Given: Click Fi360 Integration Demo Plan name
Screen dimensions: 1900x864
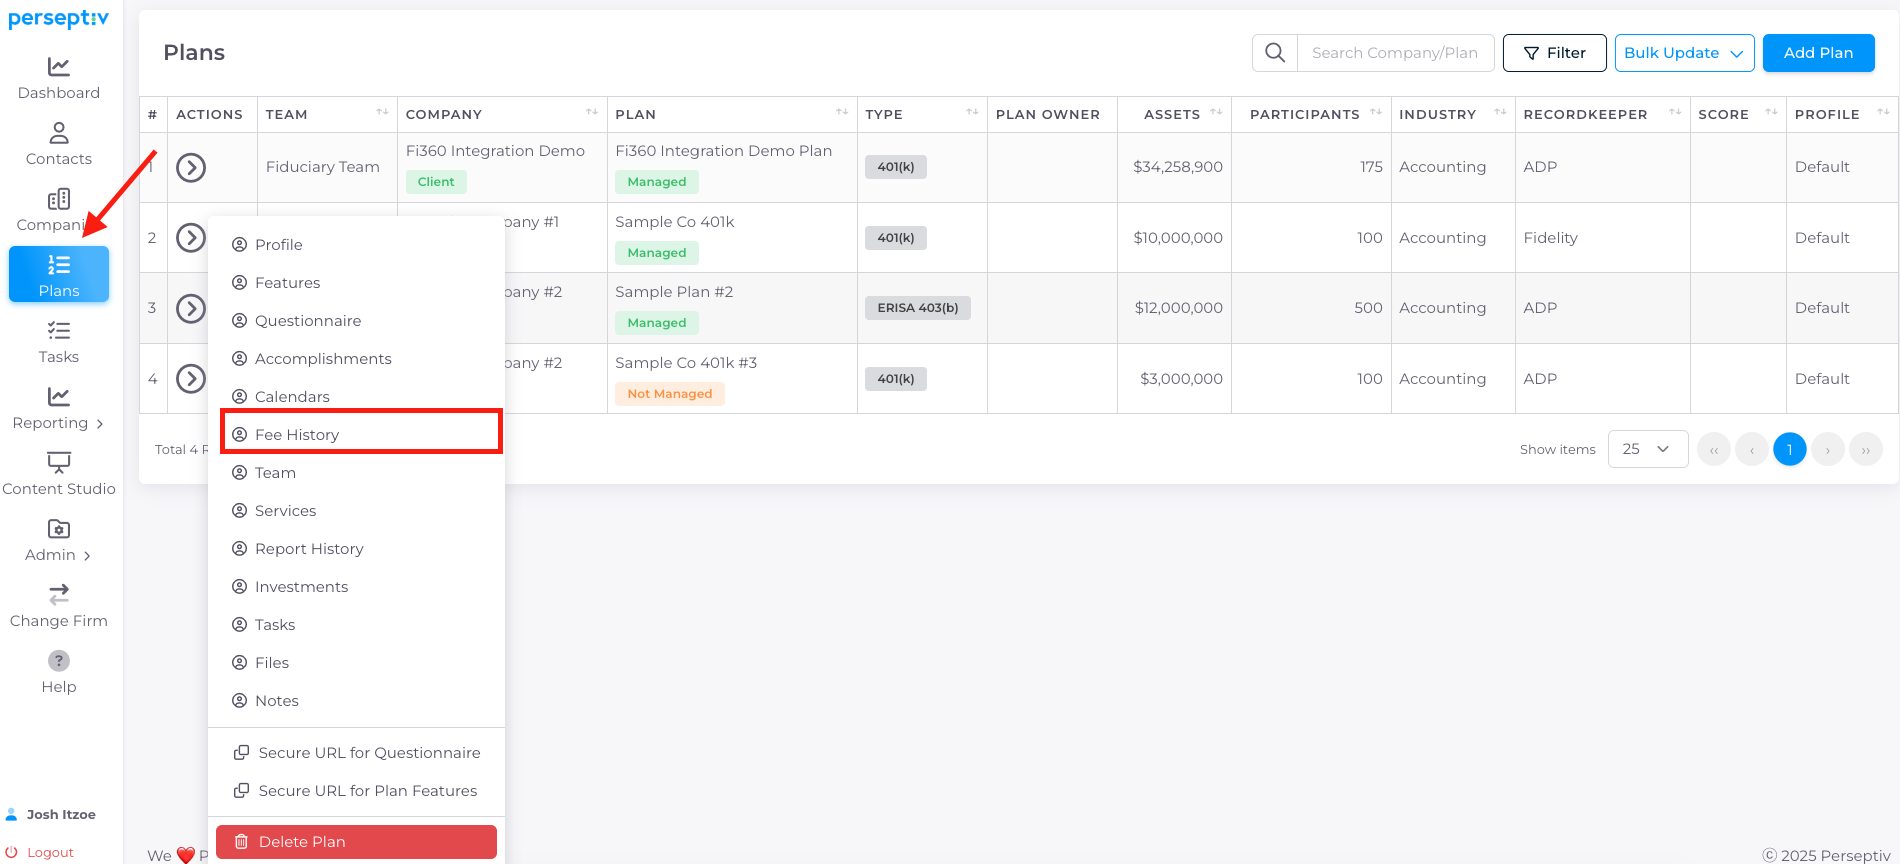Looking at the screenshot, I should (723, 151).
